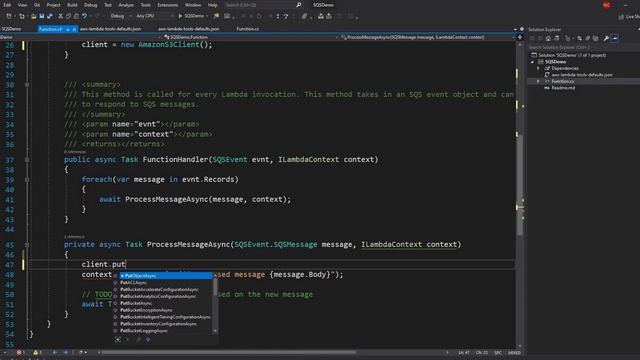640x360 pixels.
Task: Open the View menu
Action: [x=22, y=5]
